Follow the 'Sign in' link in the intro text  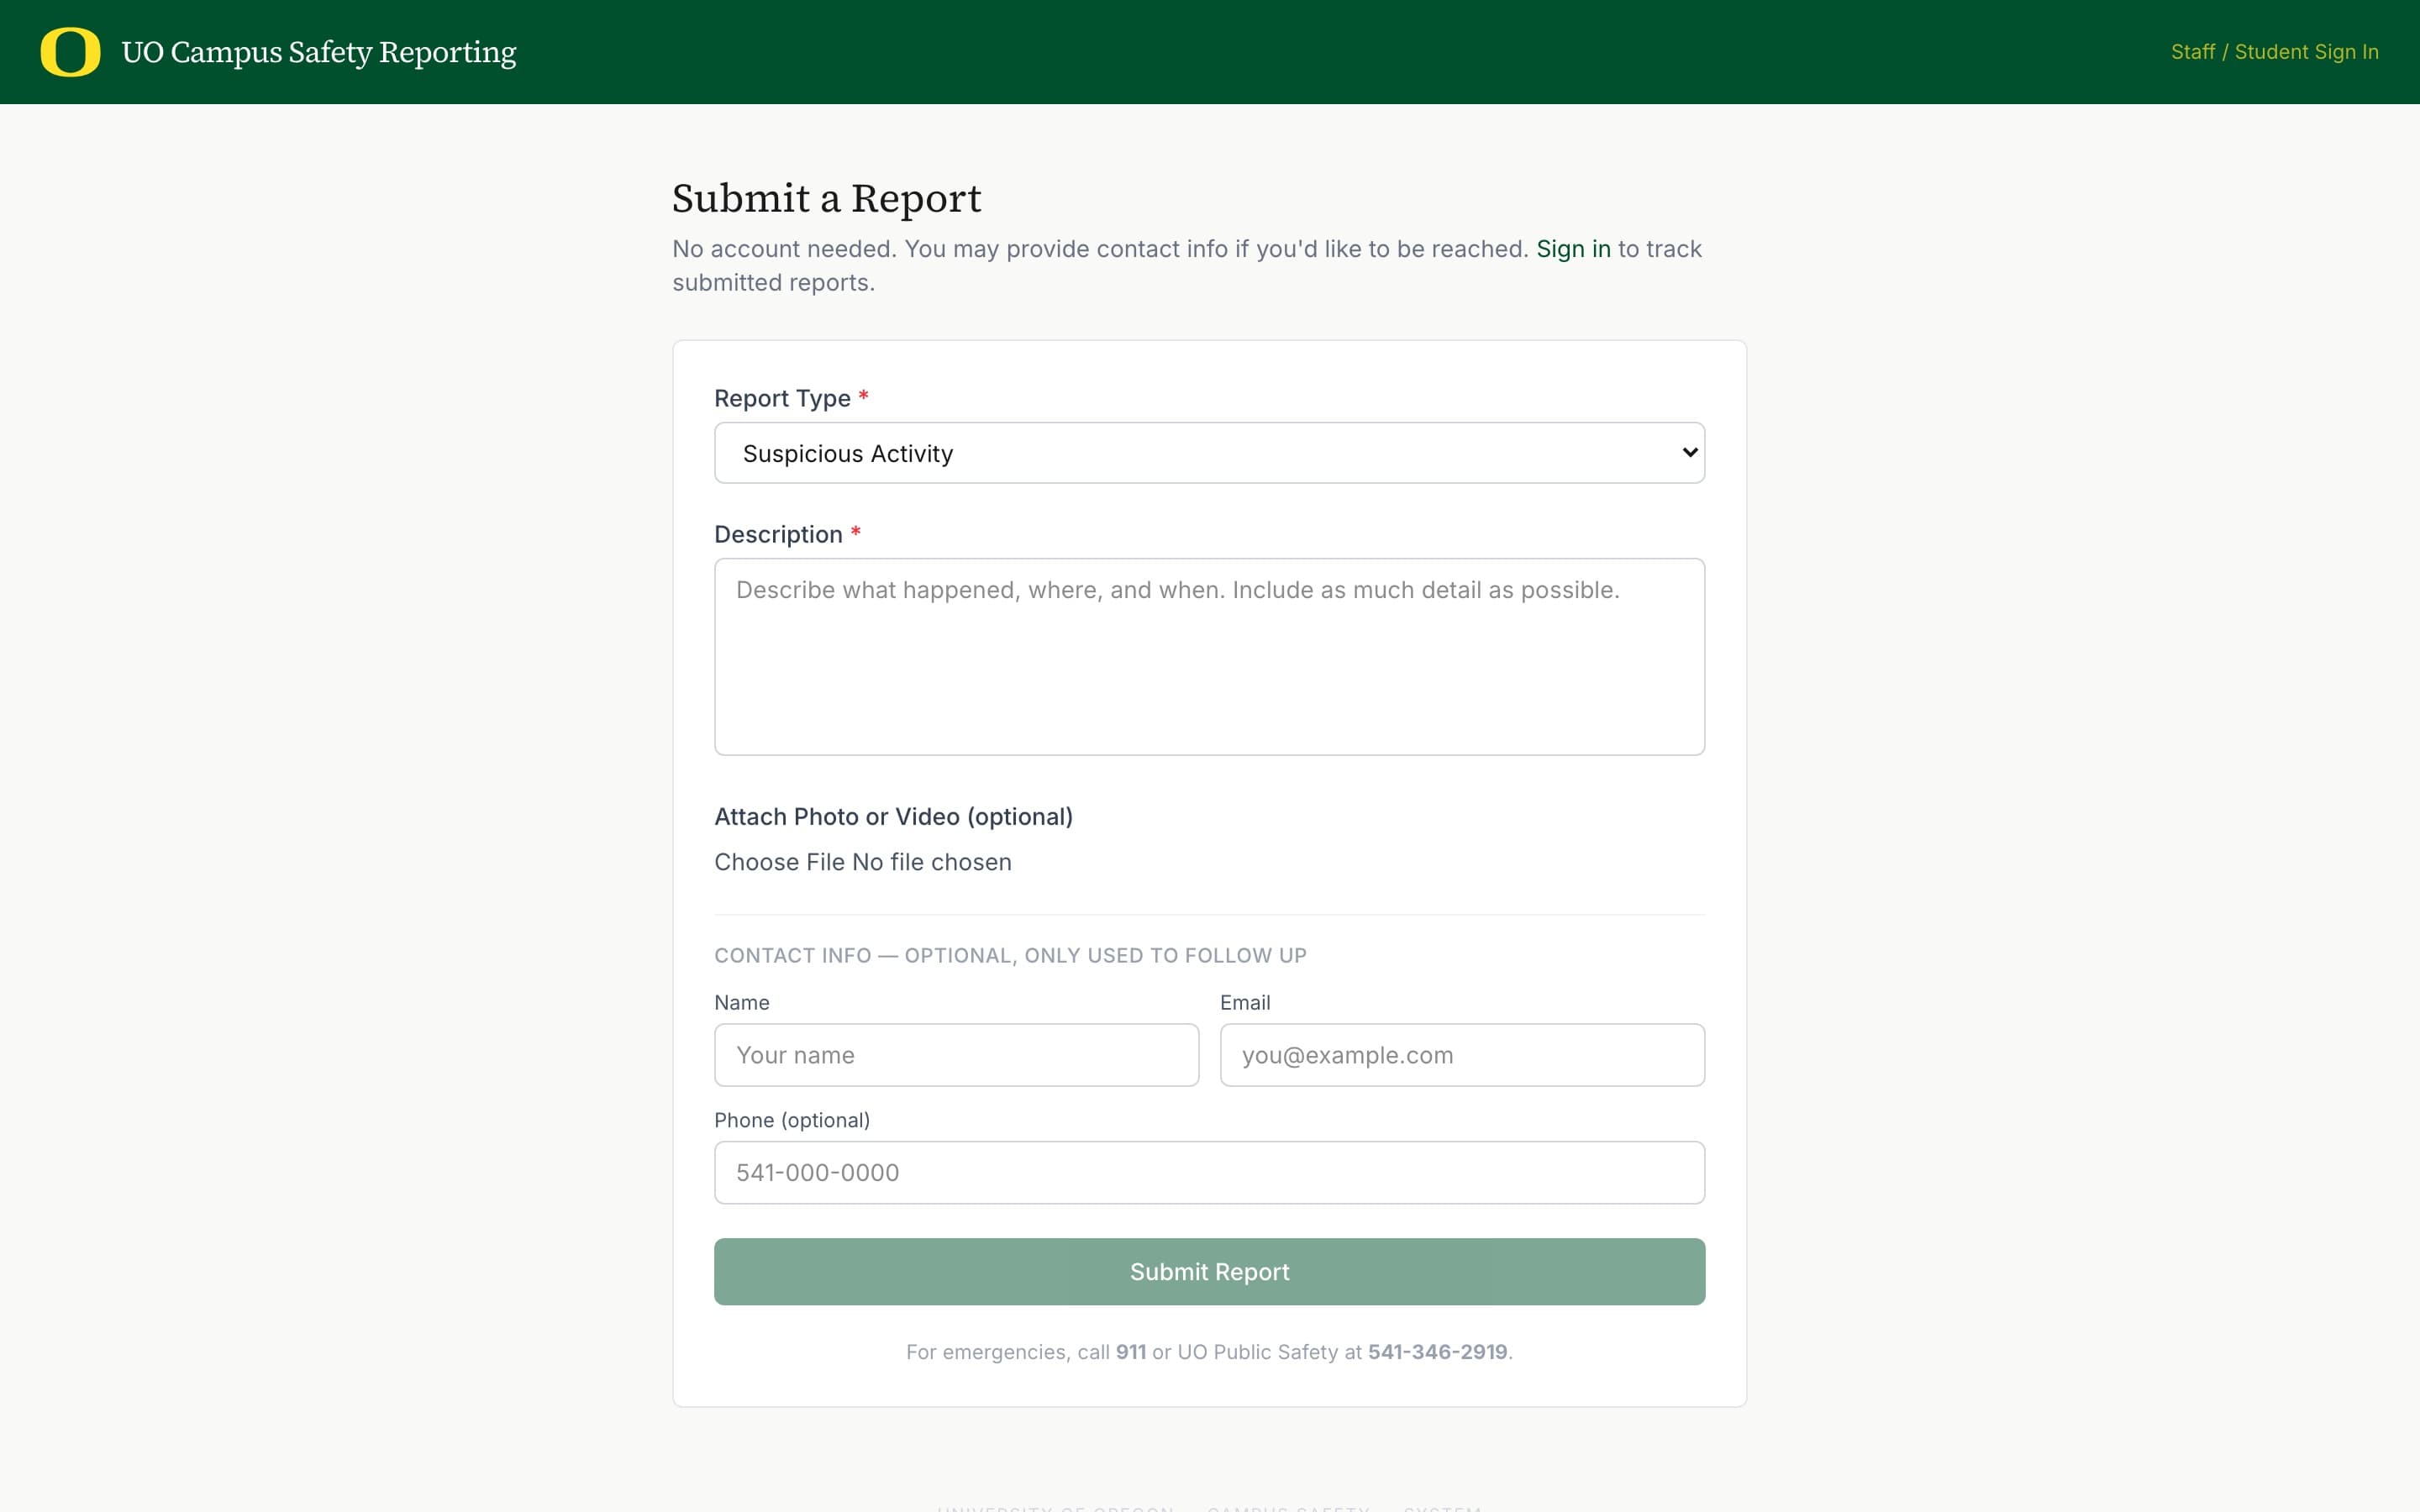coord(1573,249)
